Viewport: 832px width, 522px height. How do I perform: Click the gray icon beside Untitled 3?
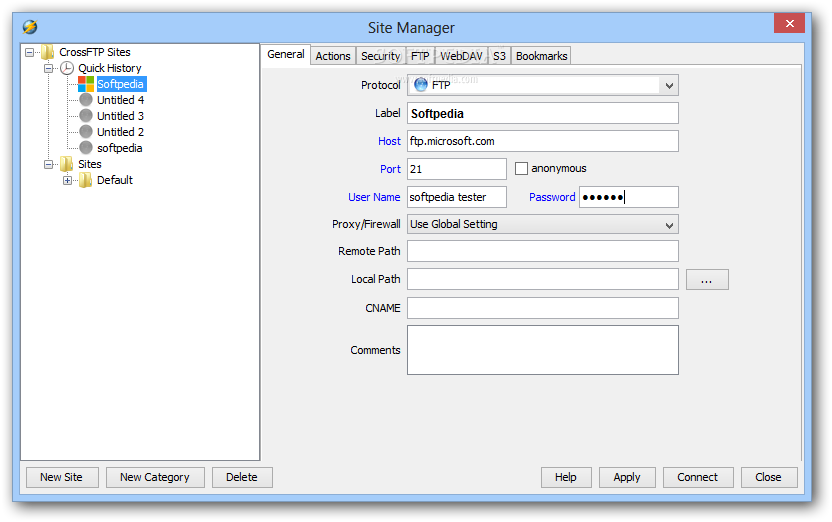(86, 116)
